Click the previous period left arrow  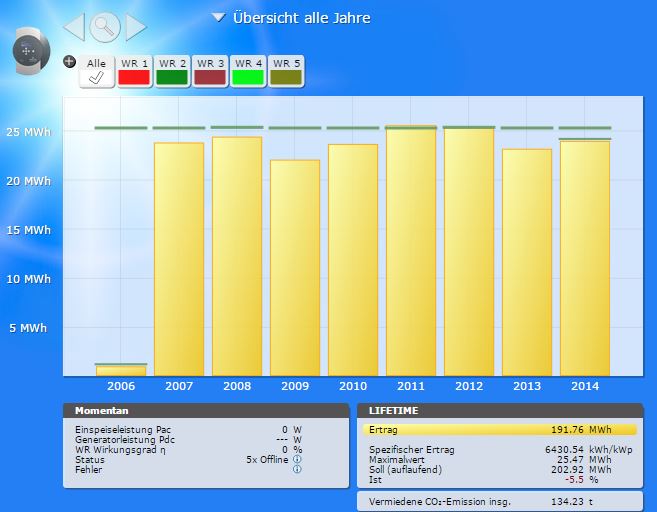(74, 27)
